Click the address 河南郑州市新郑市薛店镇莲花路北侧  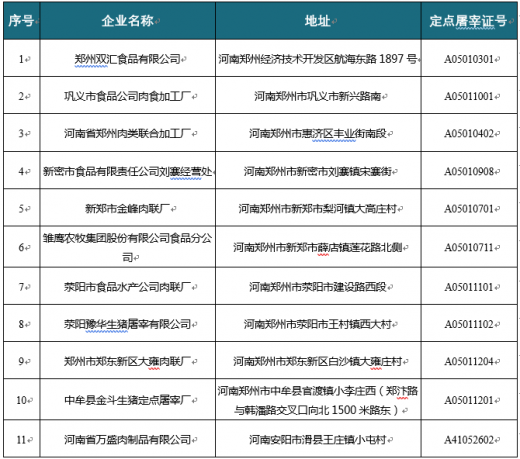[x=318, y=247]
